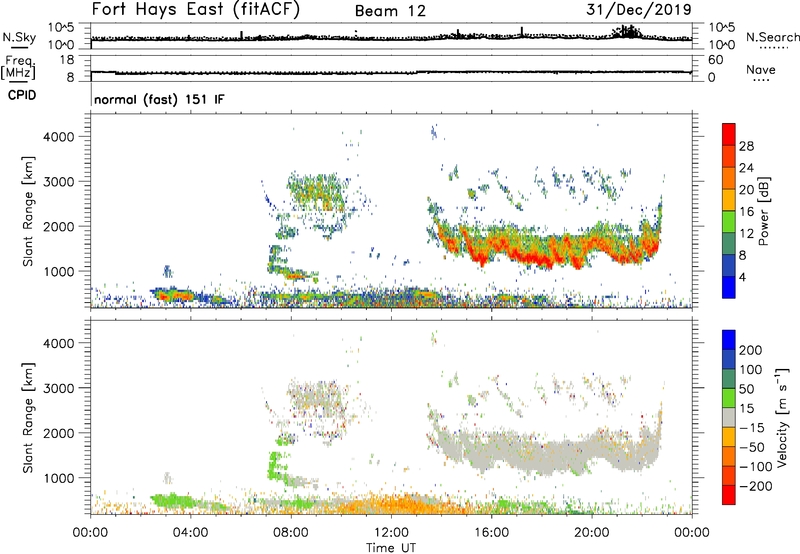This screenshot has height=554, width=800.
Task: Click the '20:00' time tick label
Action: (x=592, y=533)
